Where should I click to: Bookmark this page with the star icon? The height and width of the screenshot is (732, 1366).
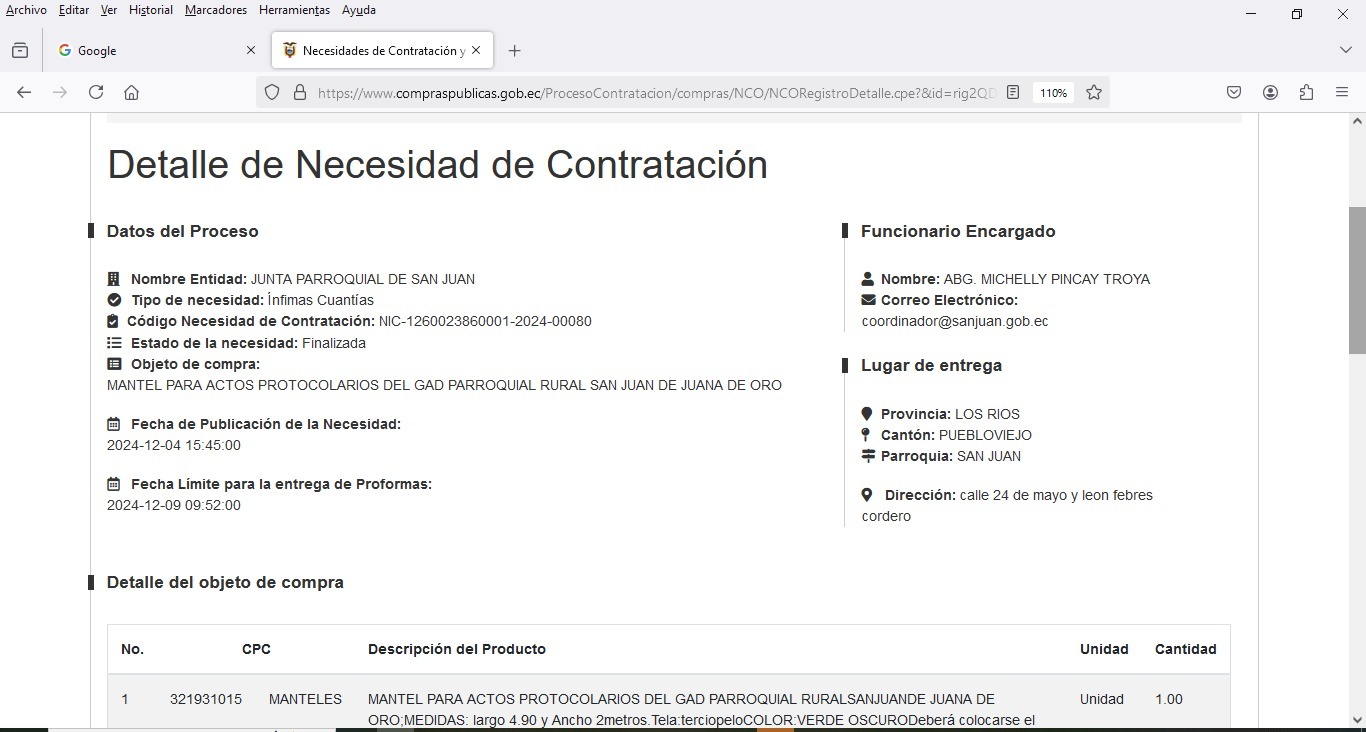1094,92
